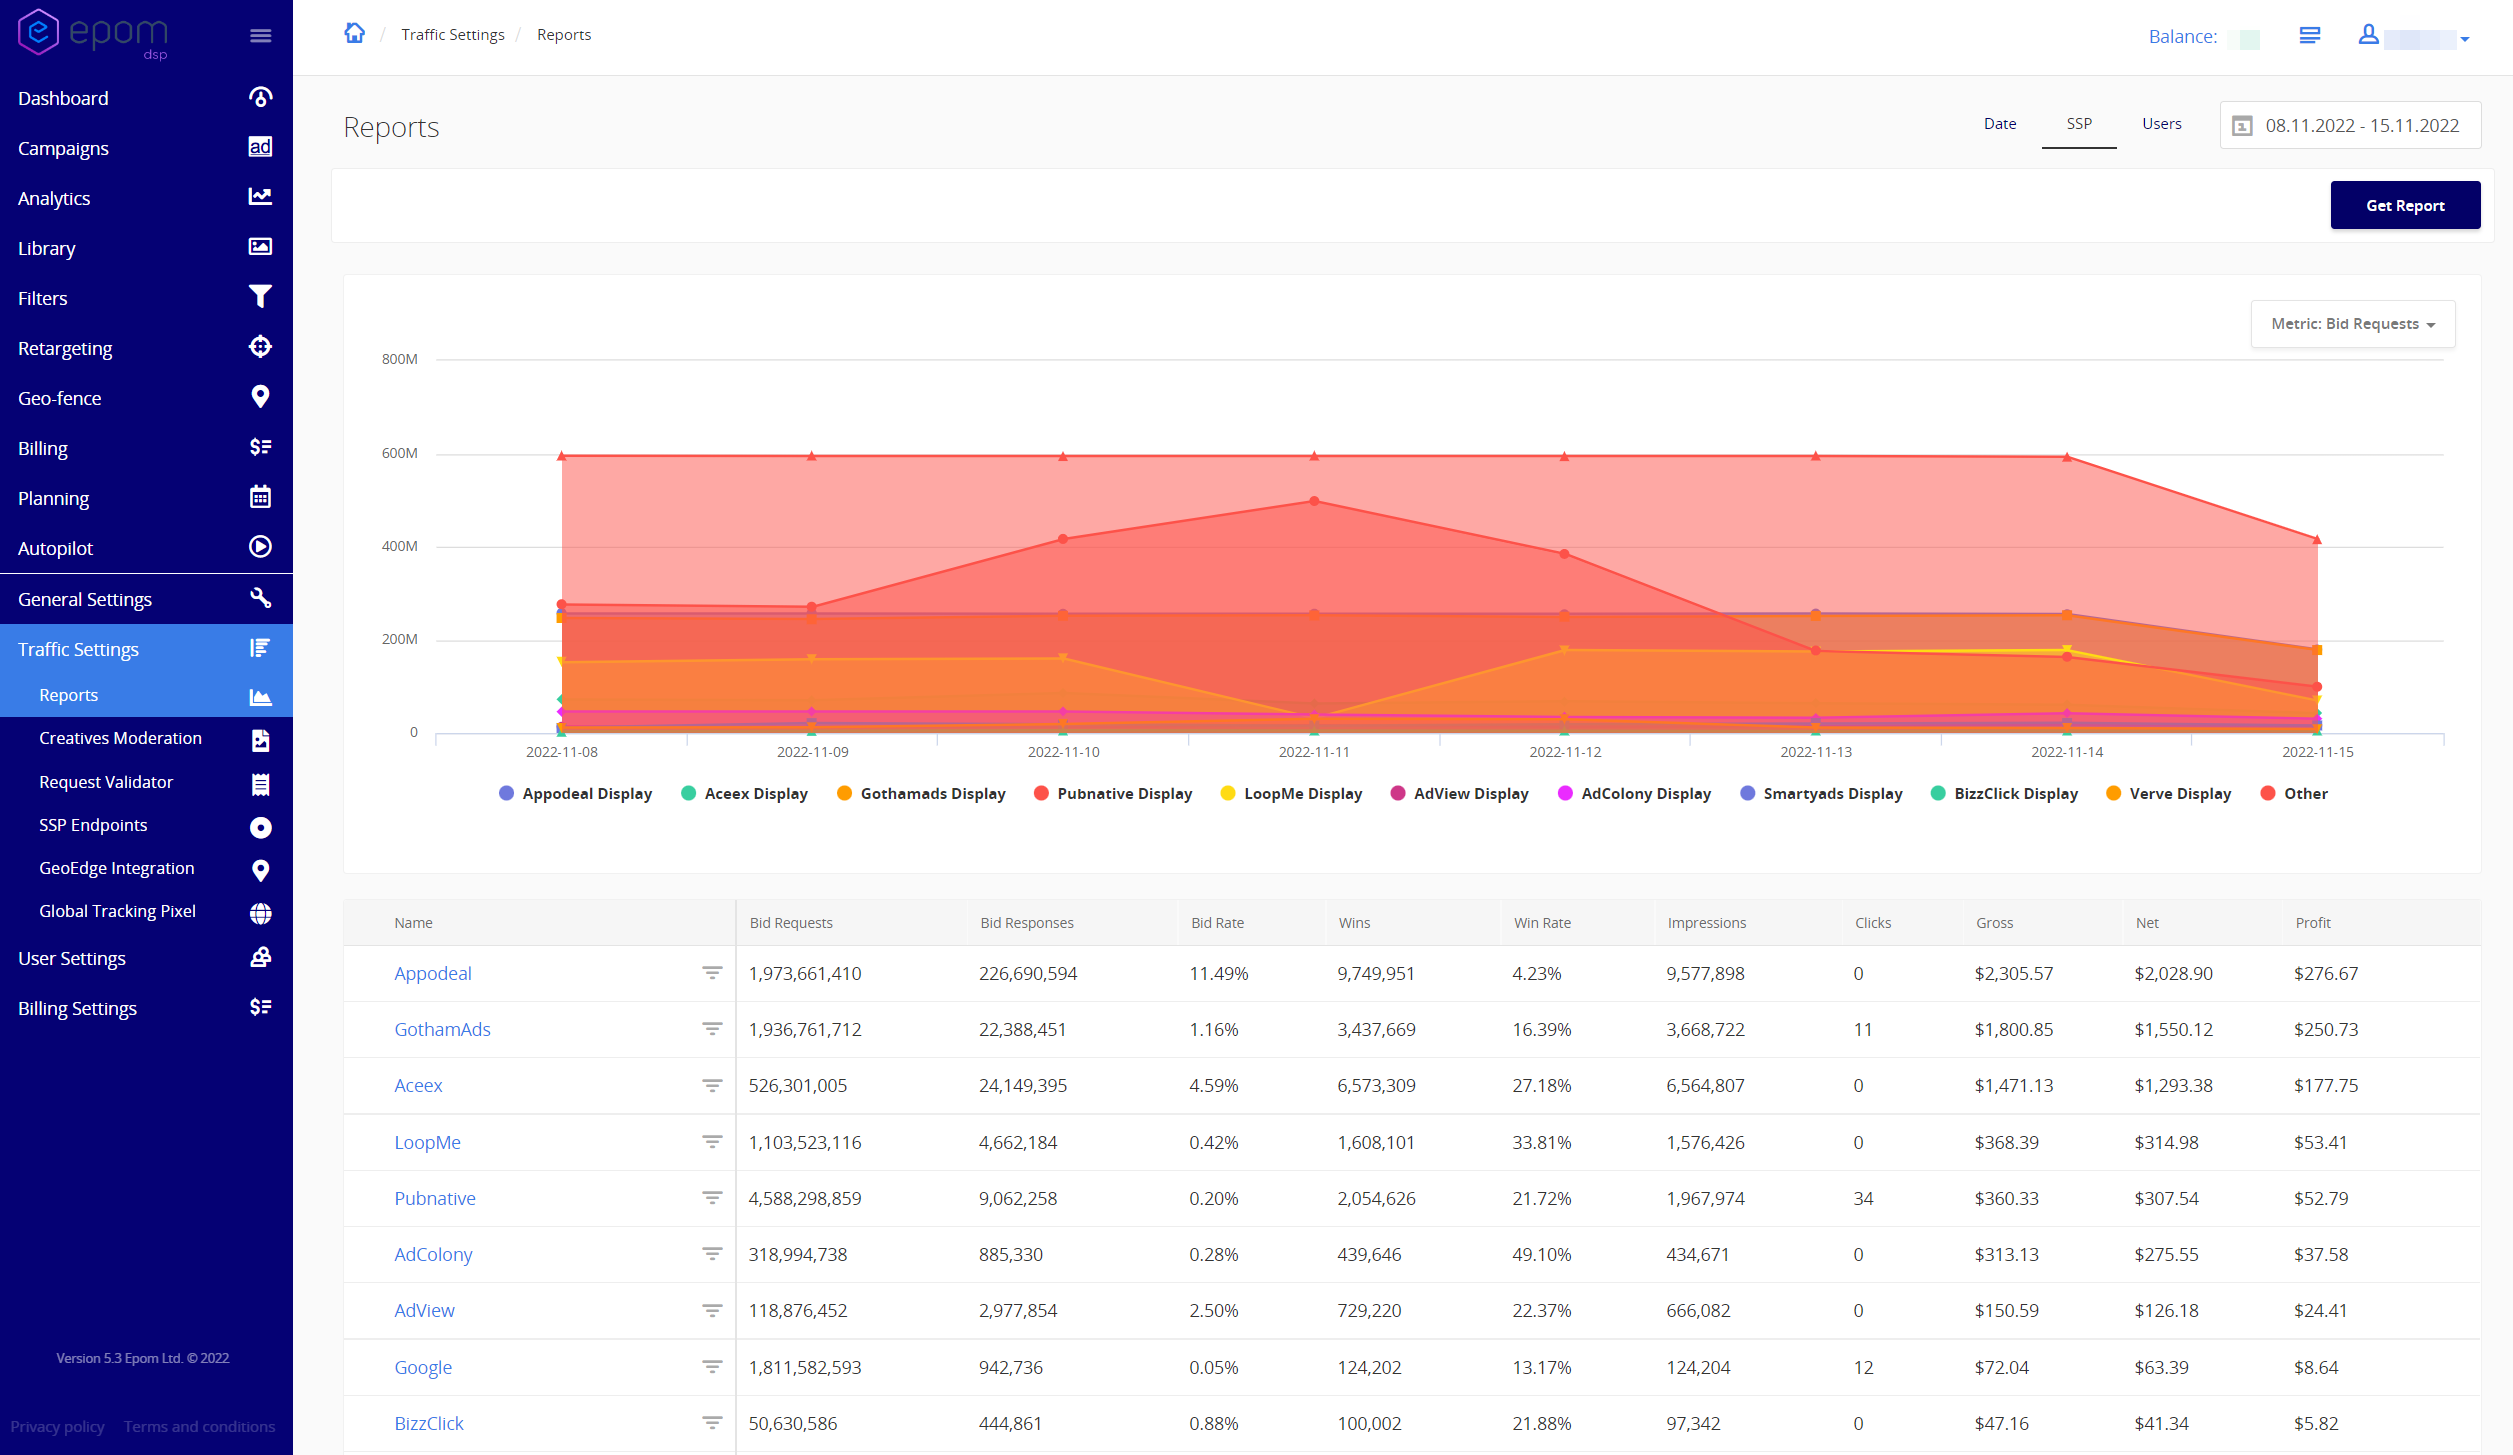Open the Retargeting crosshair icon
Viewport: 2513px width, 1455px height.
(260, 347)
